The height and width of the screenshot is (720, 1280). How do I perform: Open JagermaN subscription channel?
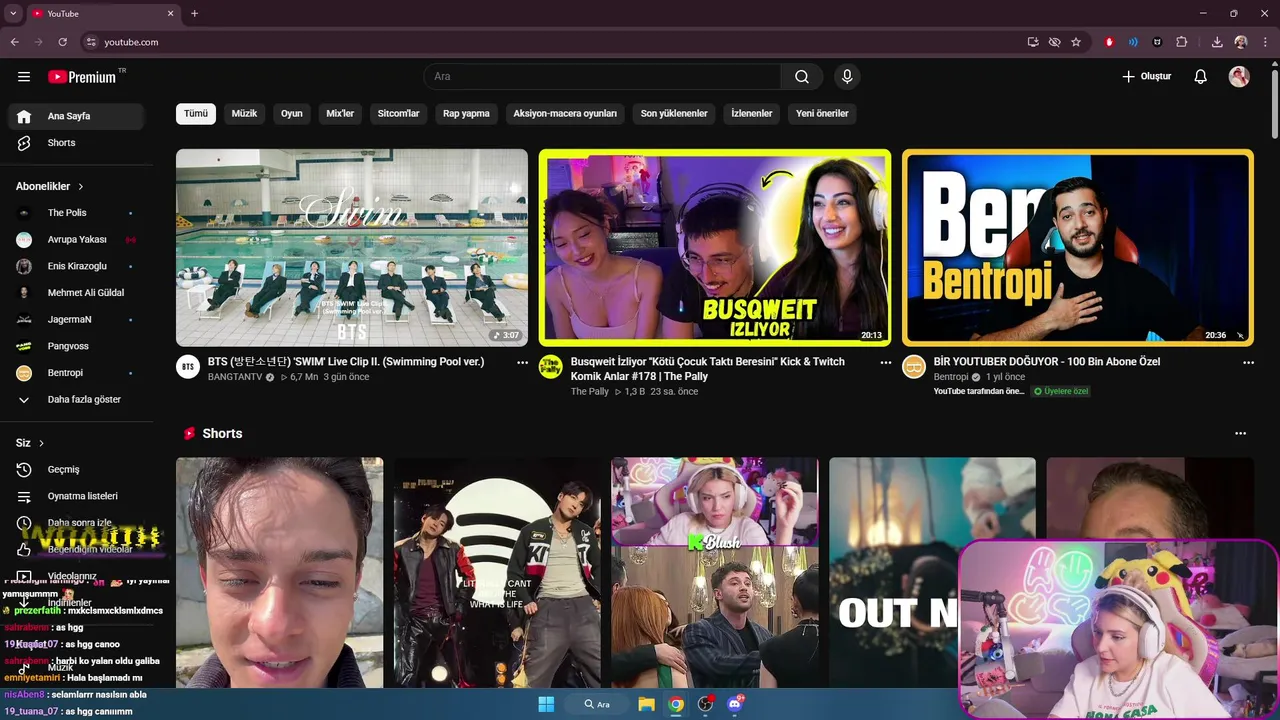pos(76,320)
